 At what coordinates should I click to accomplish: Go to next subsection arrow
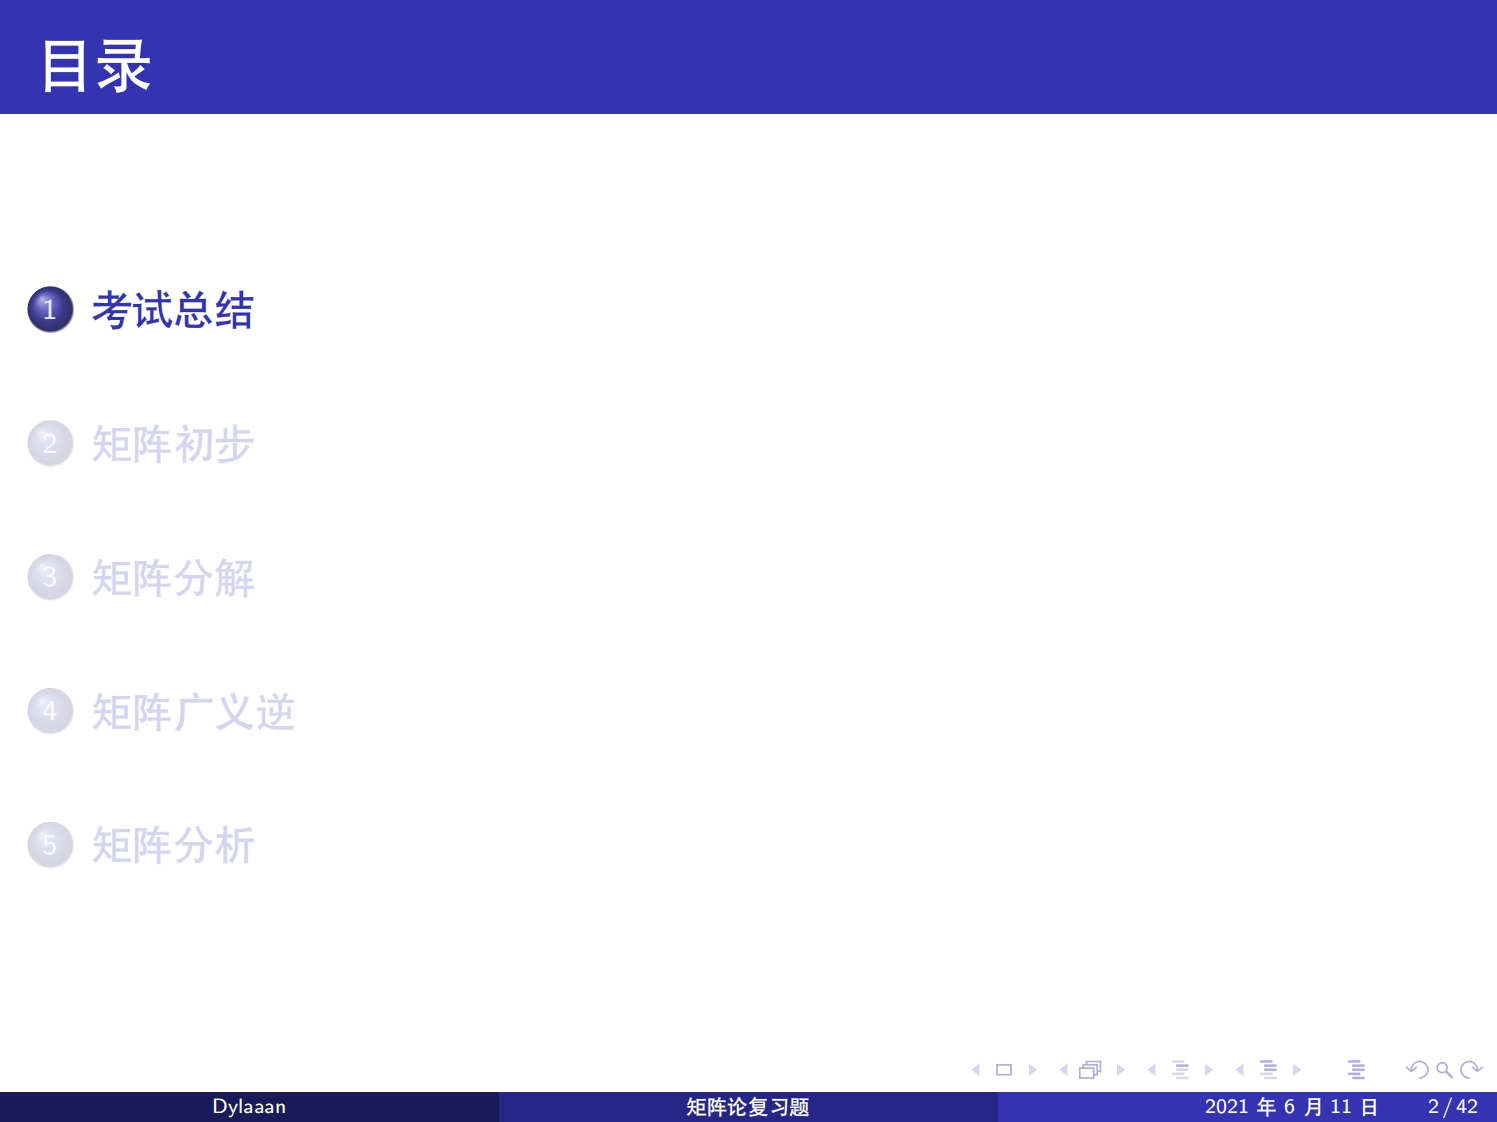coord(1209,1070)
